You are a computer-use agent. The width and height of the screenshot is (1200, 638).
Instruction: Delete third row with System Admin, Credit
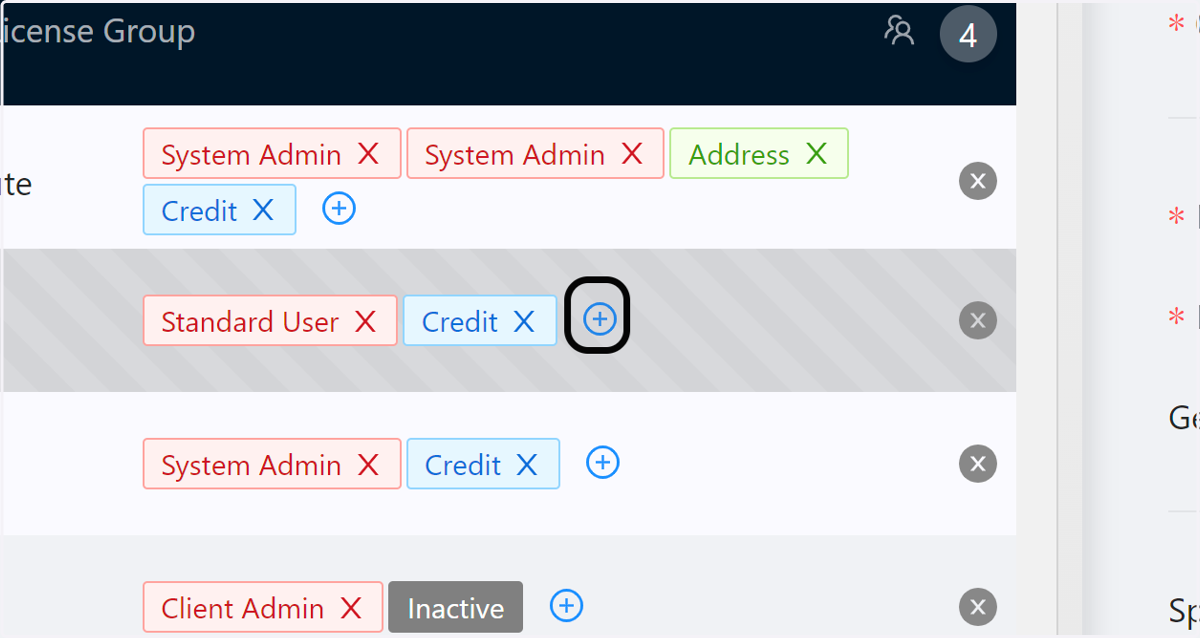978,463
